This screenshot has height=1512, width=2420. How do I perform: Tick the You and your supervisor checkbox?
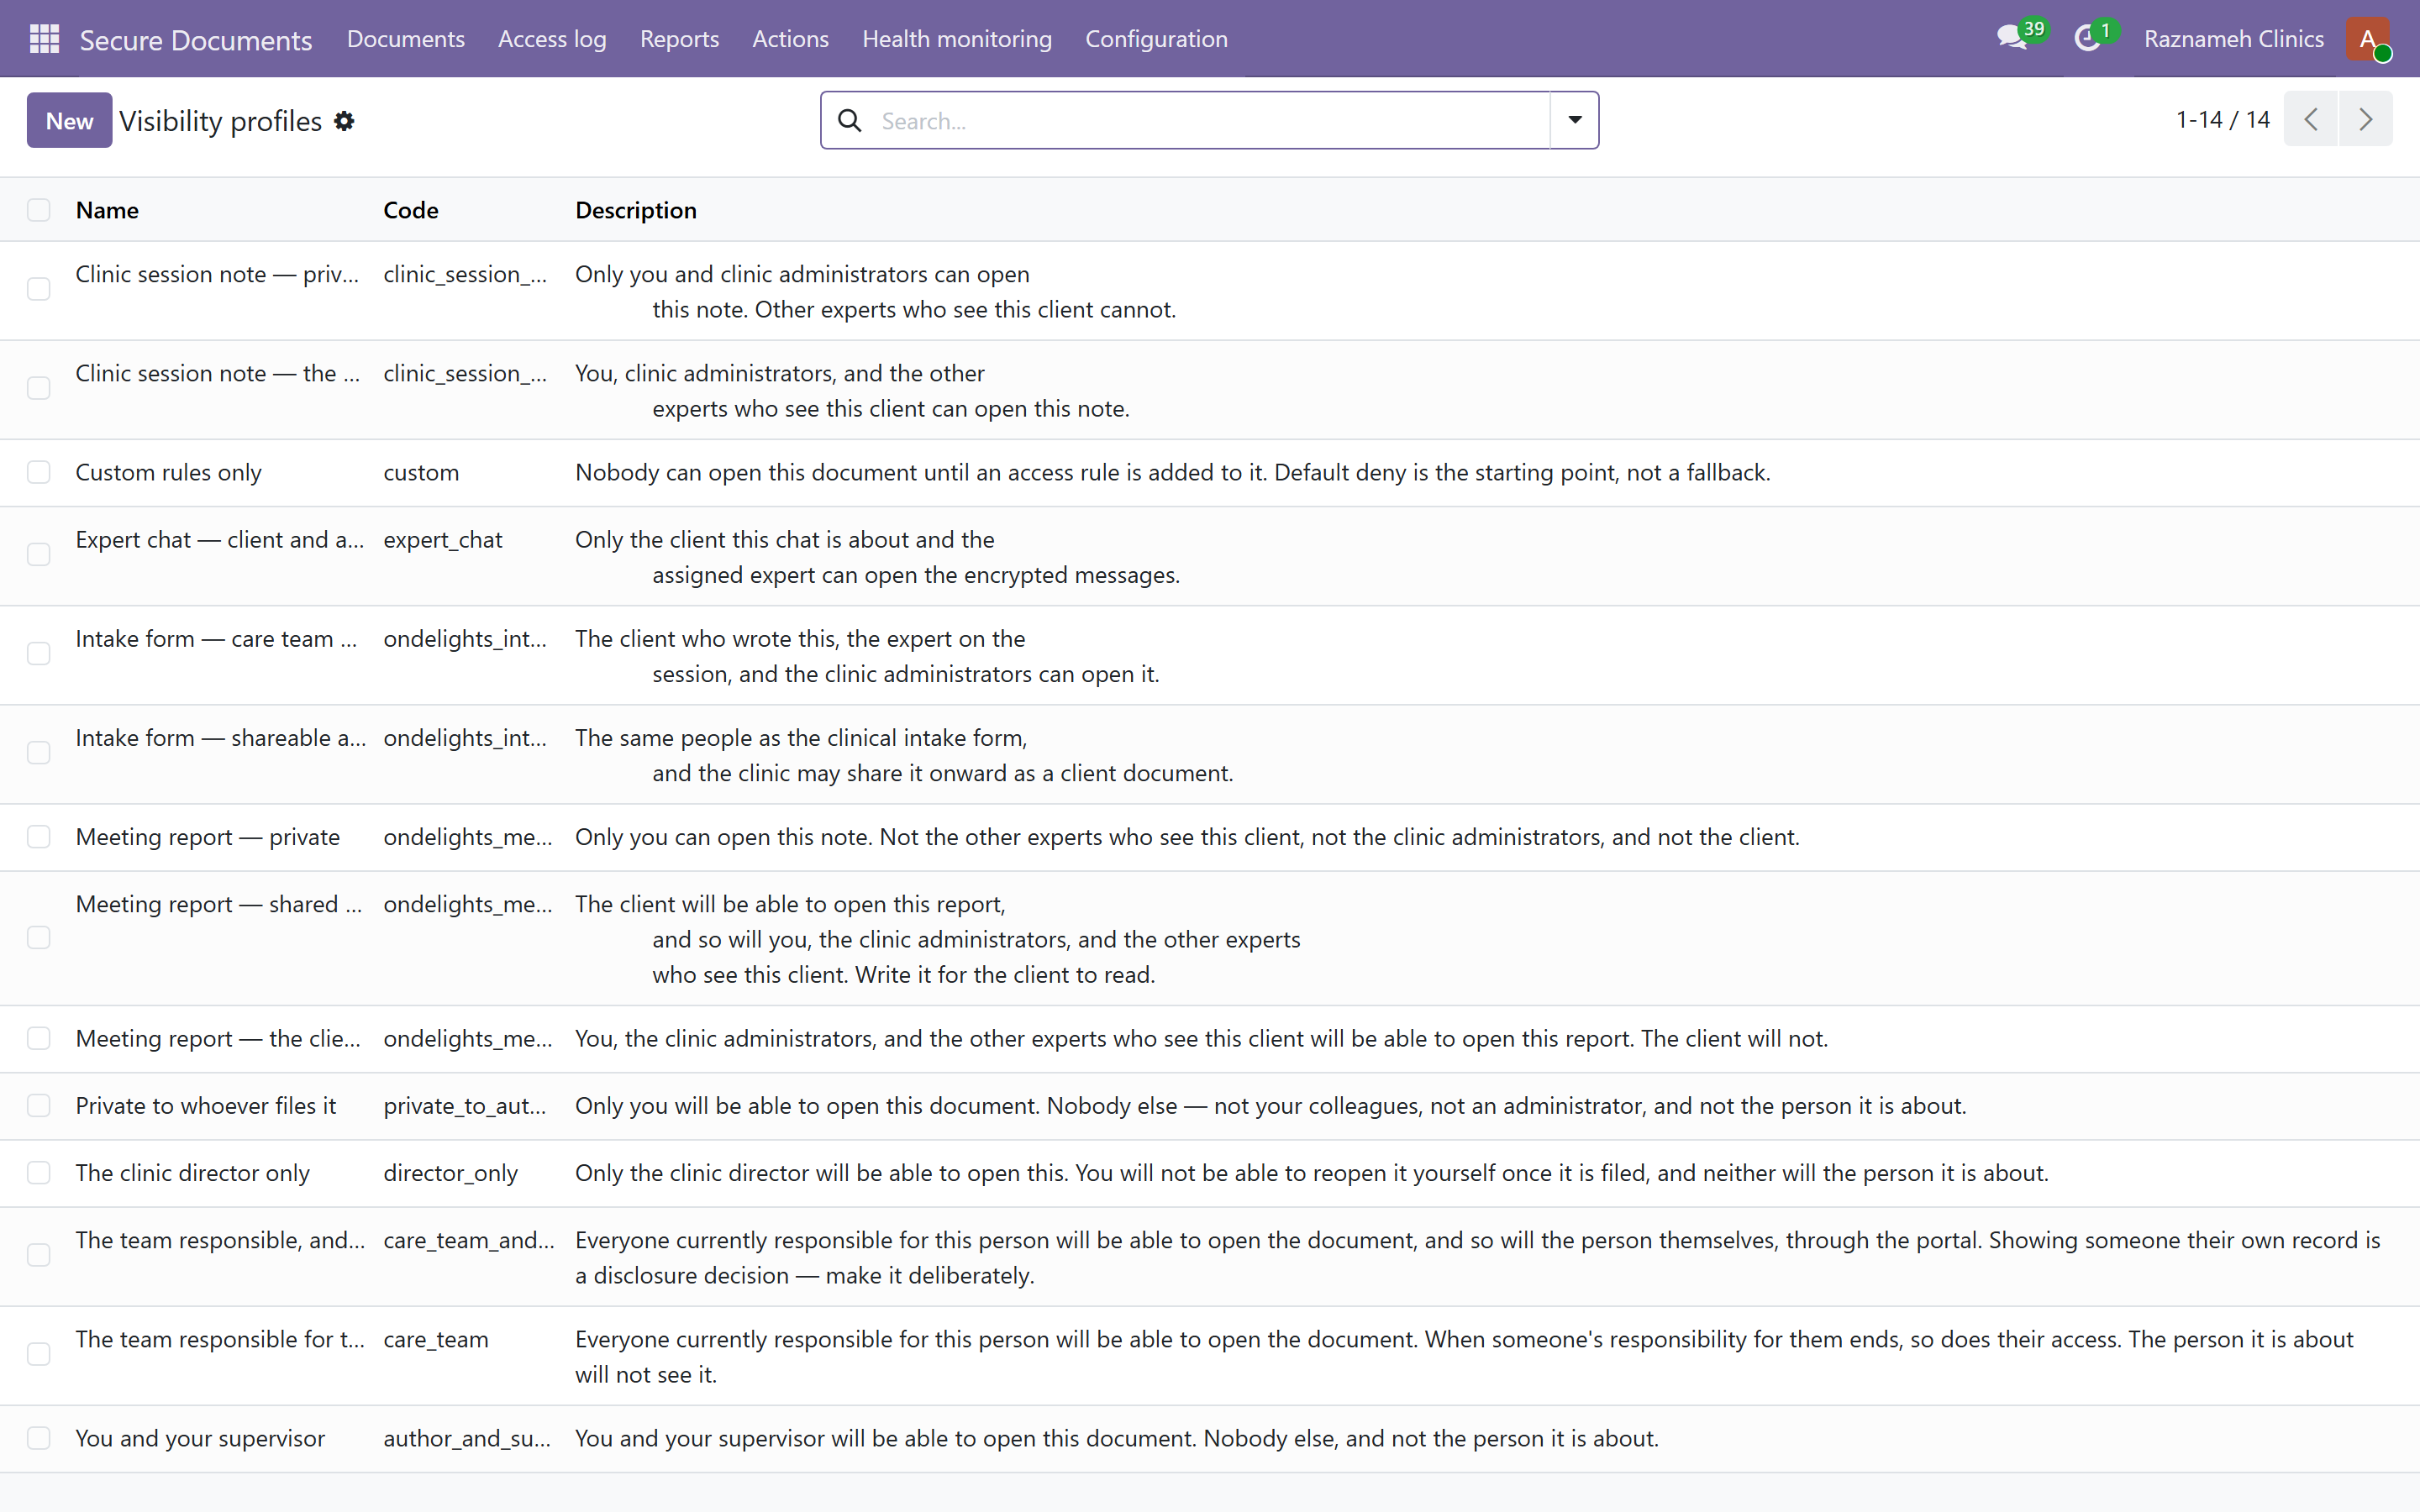(x=39, y=1438)
